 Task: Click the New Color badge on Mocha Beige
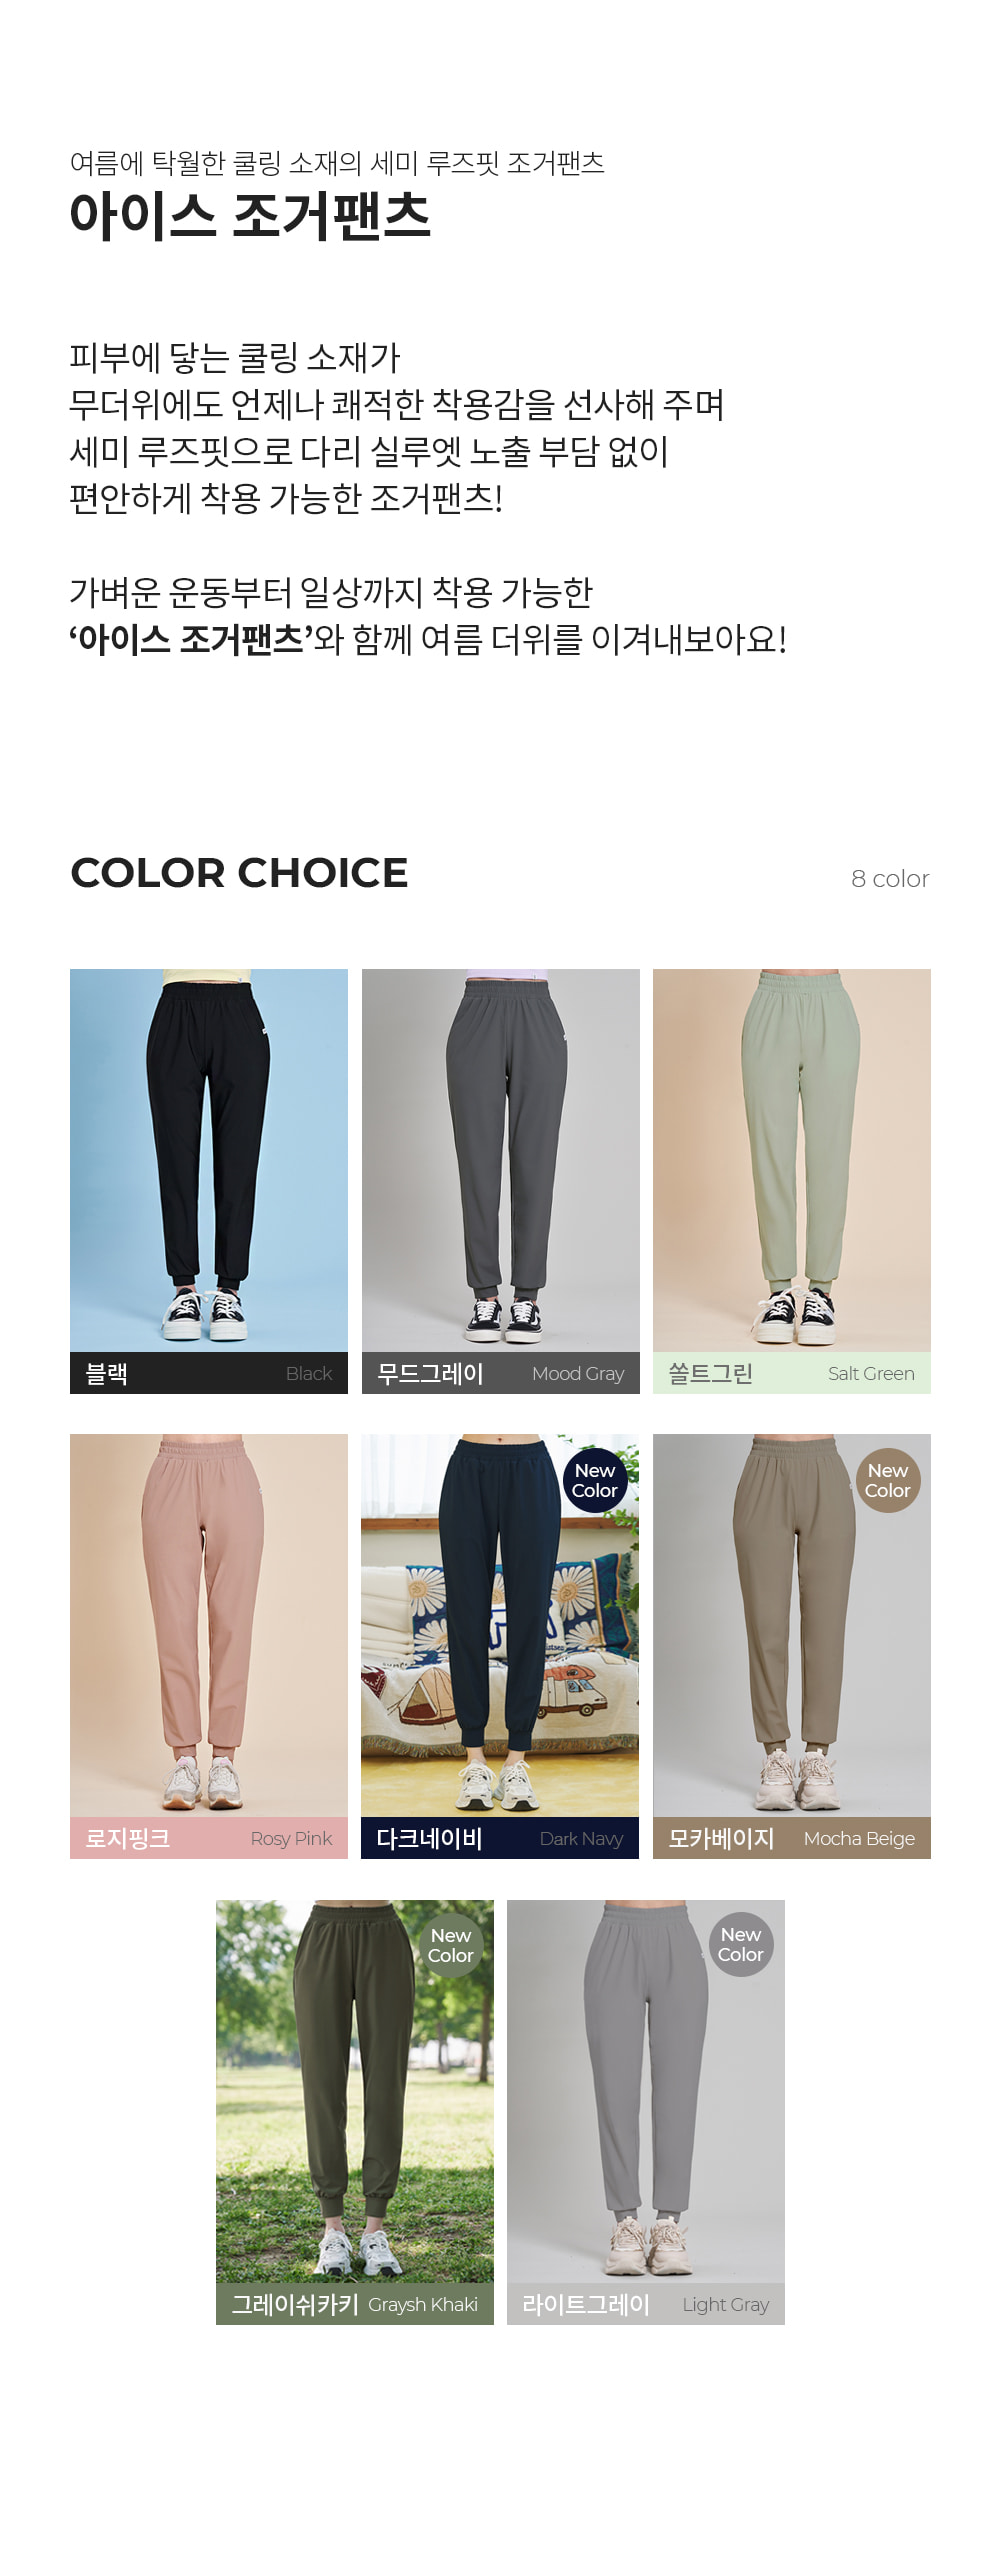click(888, 1480)
